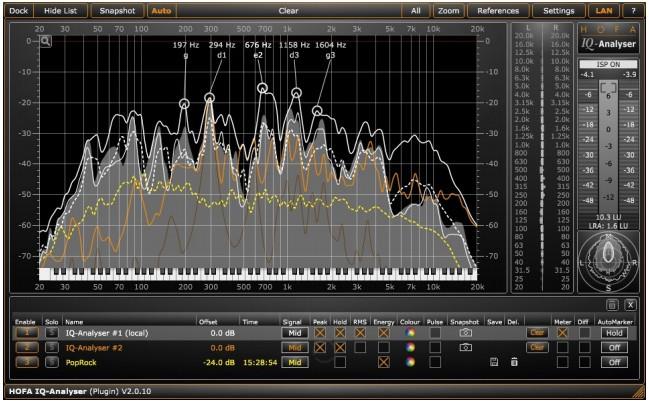Toggle Meter checkbox for IQ-Analyser #1
This screenshot has height=401, width=649.
click(x=562, y=332)
